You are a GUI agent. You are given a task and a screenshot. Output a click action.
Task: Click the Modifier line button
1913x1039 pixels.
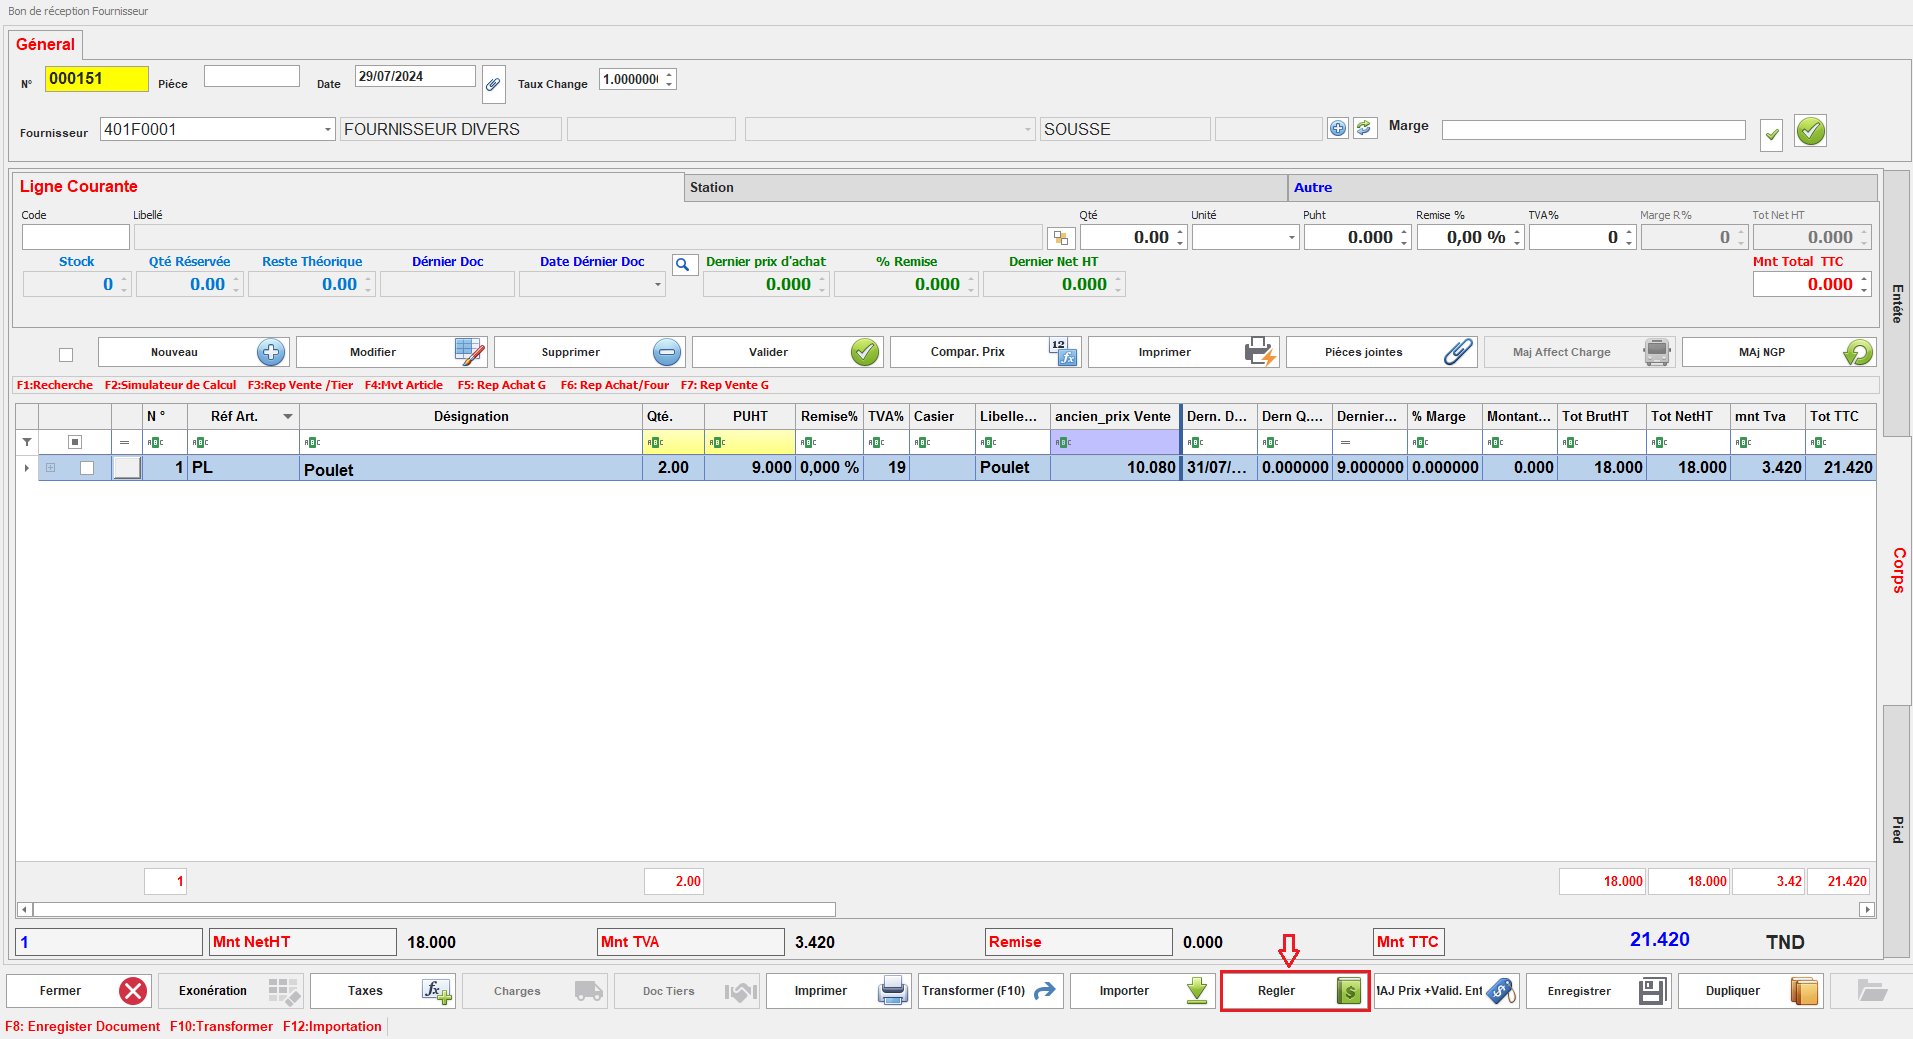[x=391, y=352]
